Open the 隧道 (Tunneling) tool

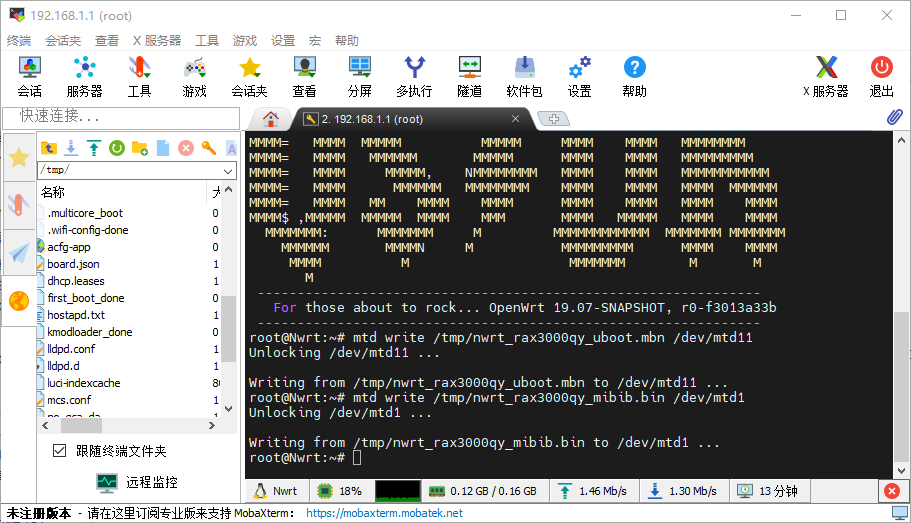(469, 77)
